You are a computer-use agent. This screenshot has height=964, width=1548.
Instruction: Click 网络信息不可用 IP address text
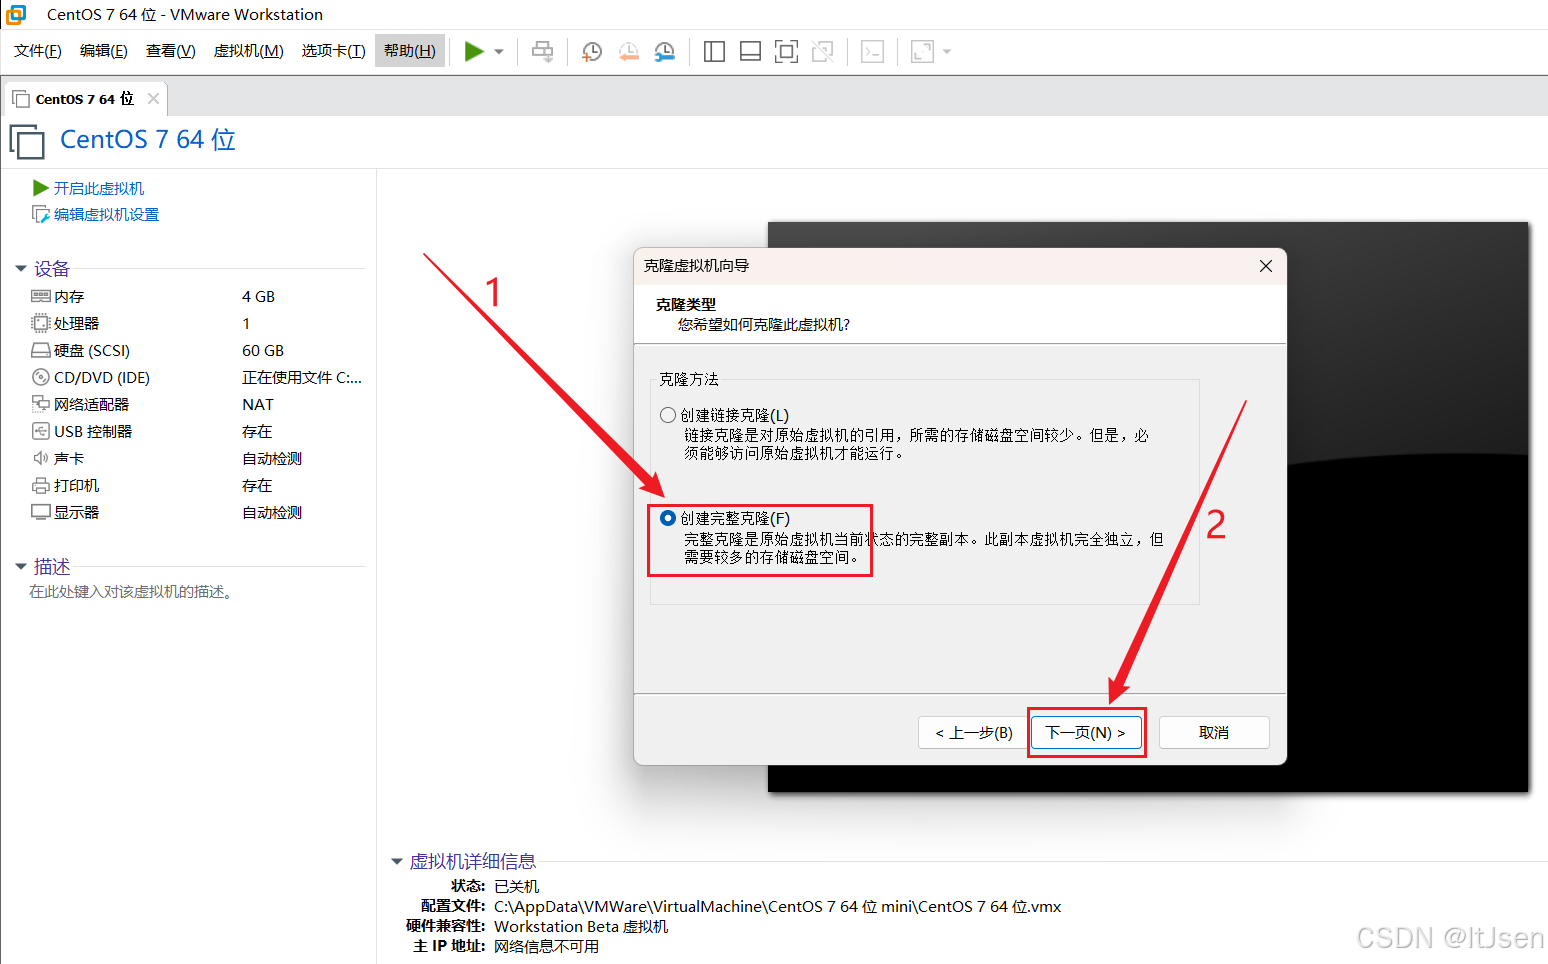(x=546, y=946)
